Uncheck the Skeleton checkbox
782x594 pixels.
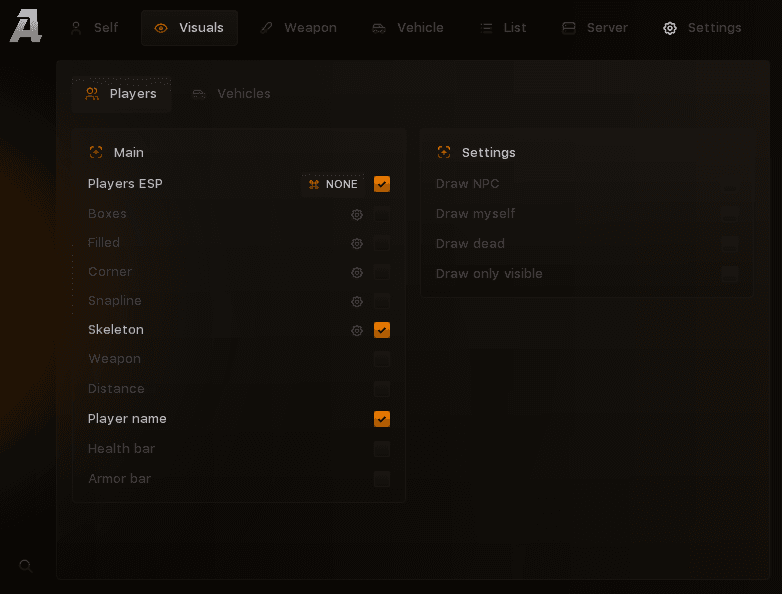(382, 330)
